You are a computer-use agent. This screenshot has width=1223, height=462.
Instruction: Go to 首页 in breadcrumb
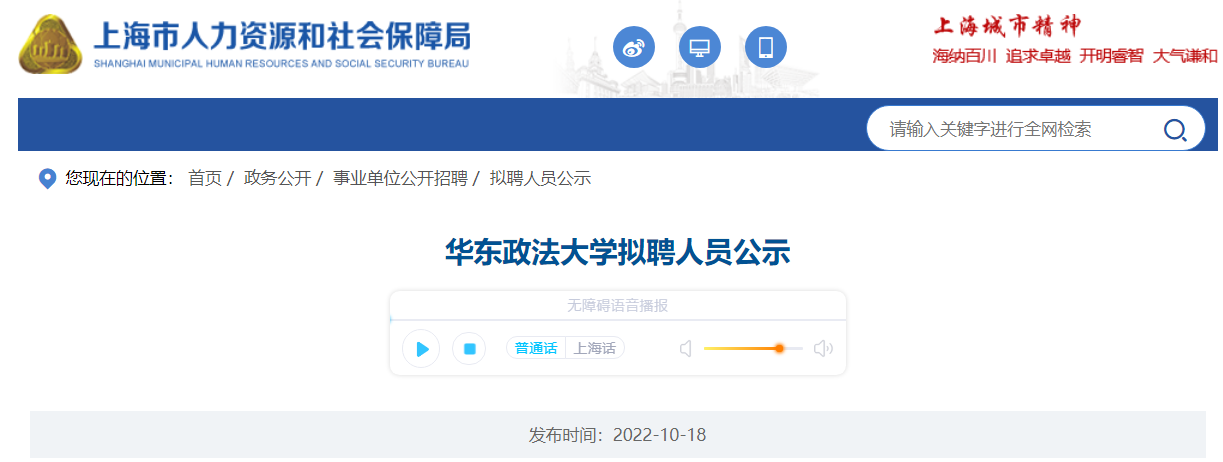click(x=205, y=179)
